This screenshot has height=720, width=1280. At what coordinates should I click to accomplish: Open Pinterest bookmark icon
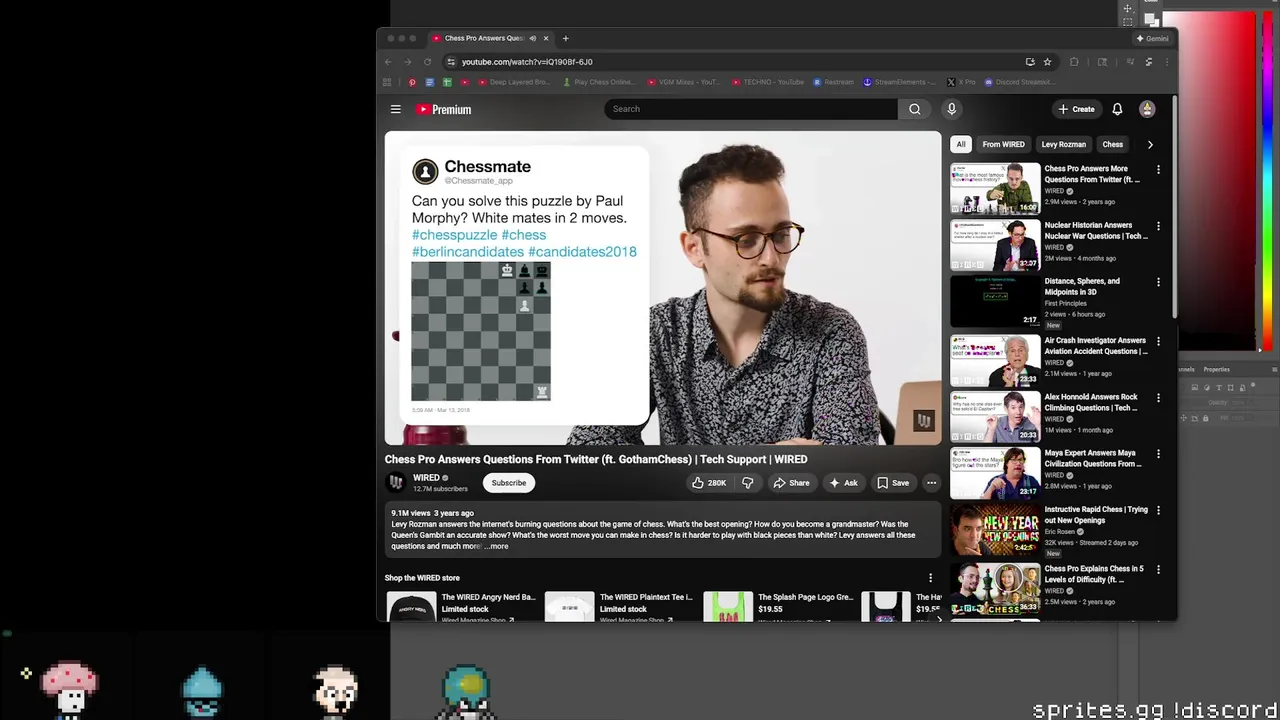pos(411,82)
